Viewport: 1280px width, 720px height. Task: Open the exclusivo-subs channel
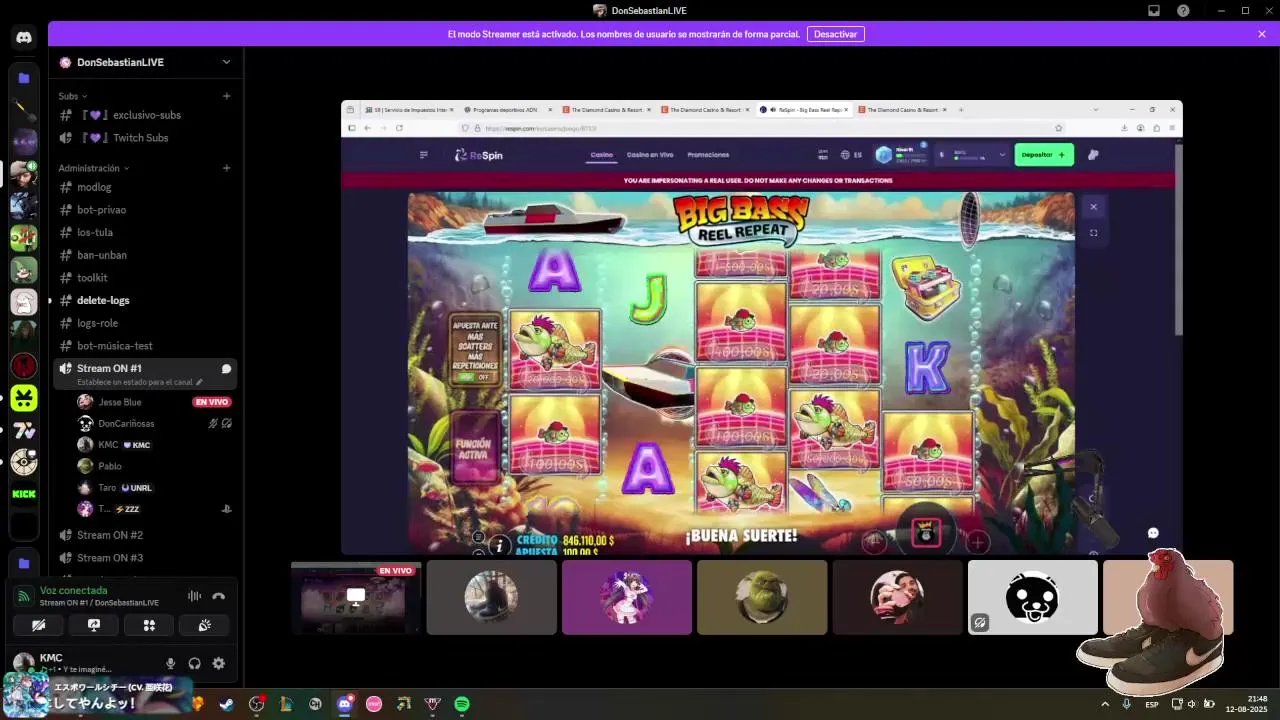click(x=145, y=115)
